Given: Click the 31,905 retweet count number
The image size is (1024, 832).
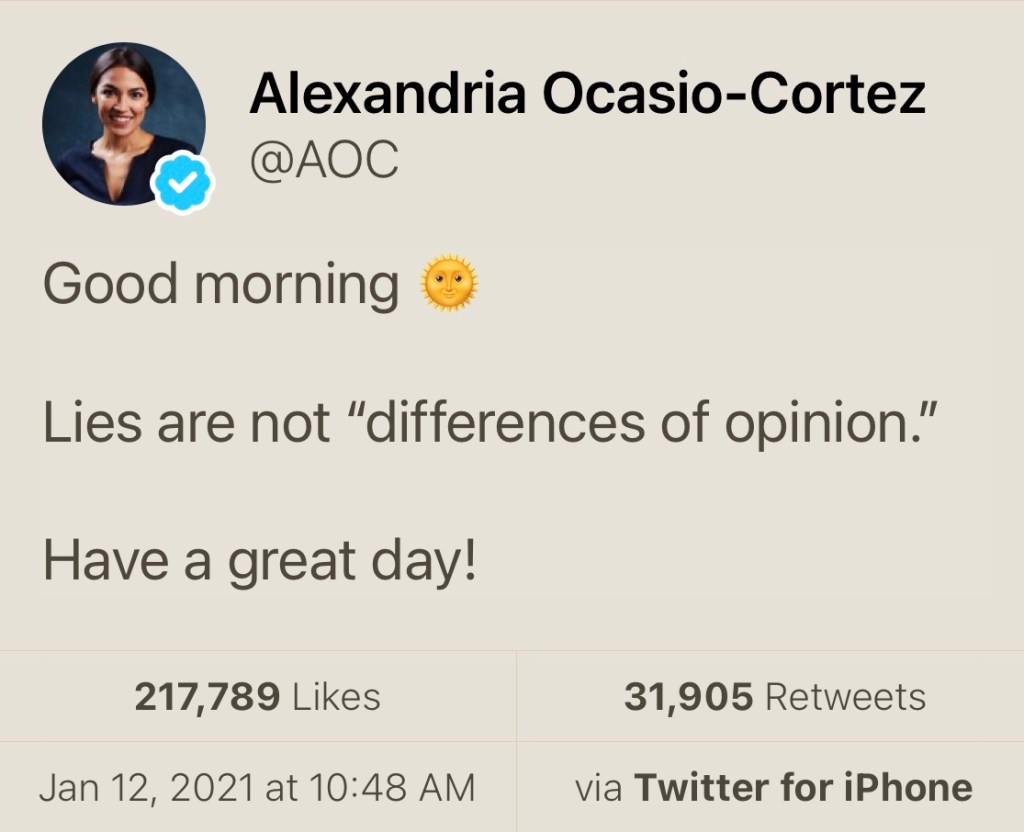Looking at the screenshot, I should click(688, 697).
